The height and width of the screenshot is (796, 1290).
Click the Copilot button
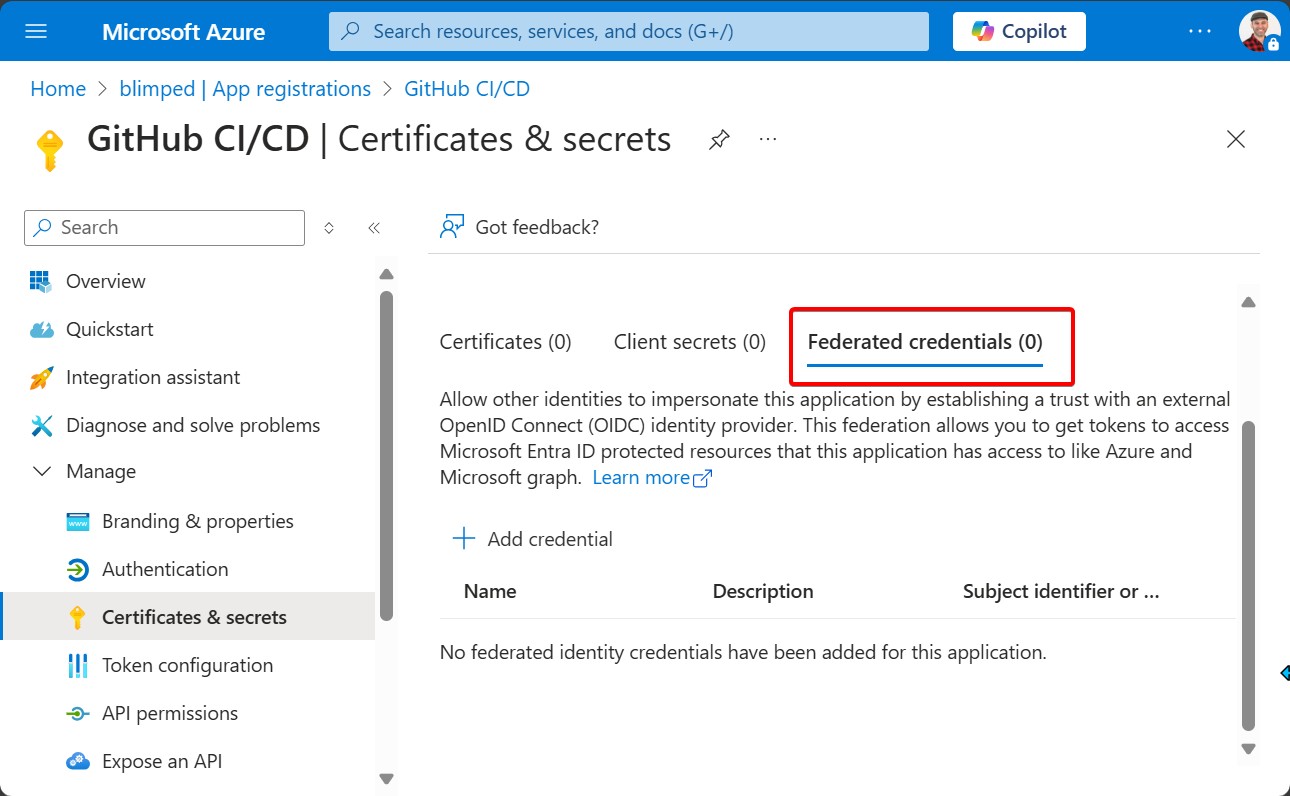pyautogui.click(x=1019, y=31)
